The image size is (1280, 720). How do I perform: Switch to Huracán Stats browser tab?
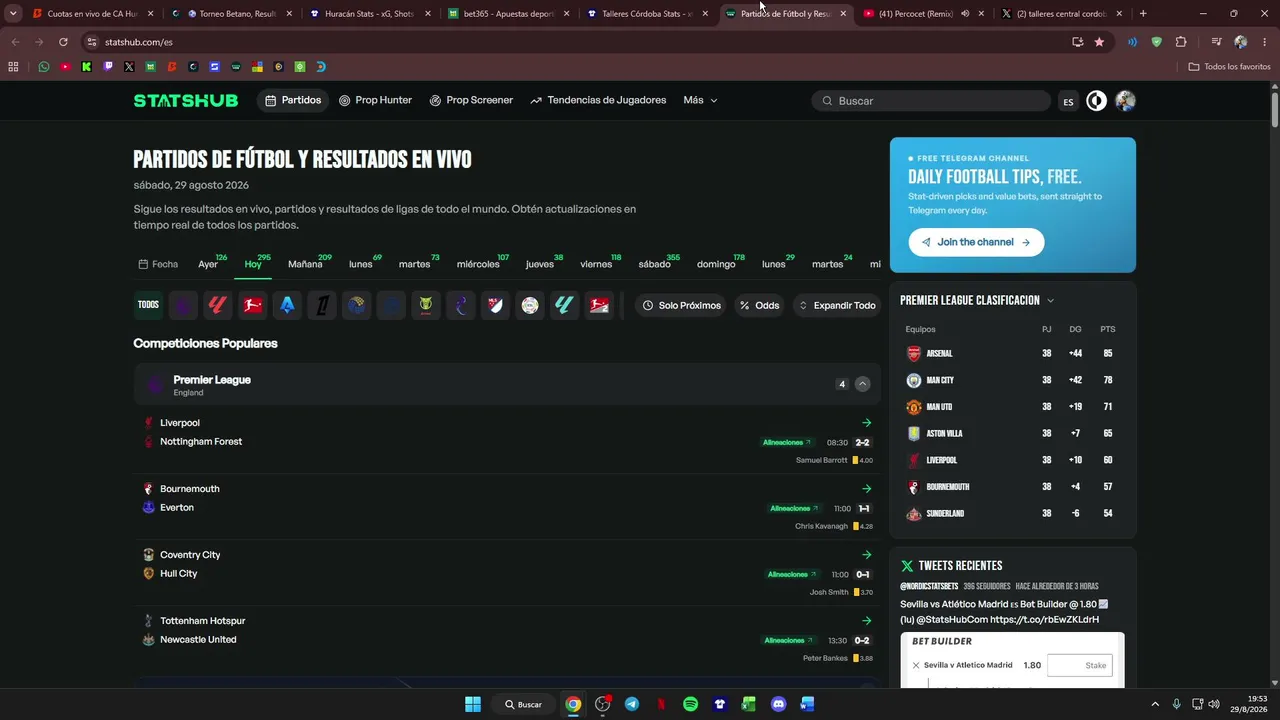pos(369,14)
